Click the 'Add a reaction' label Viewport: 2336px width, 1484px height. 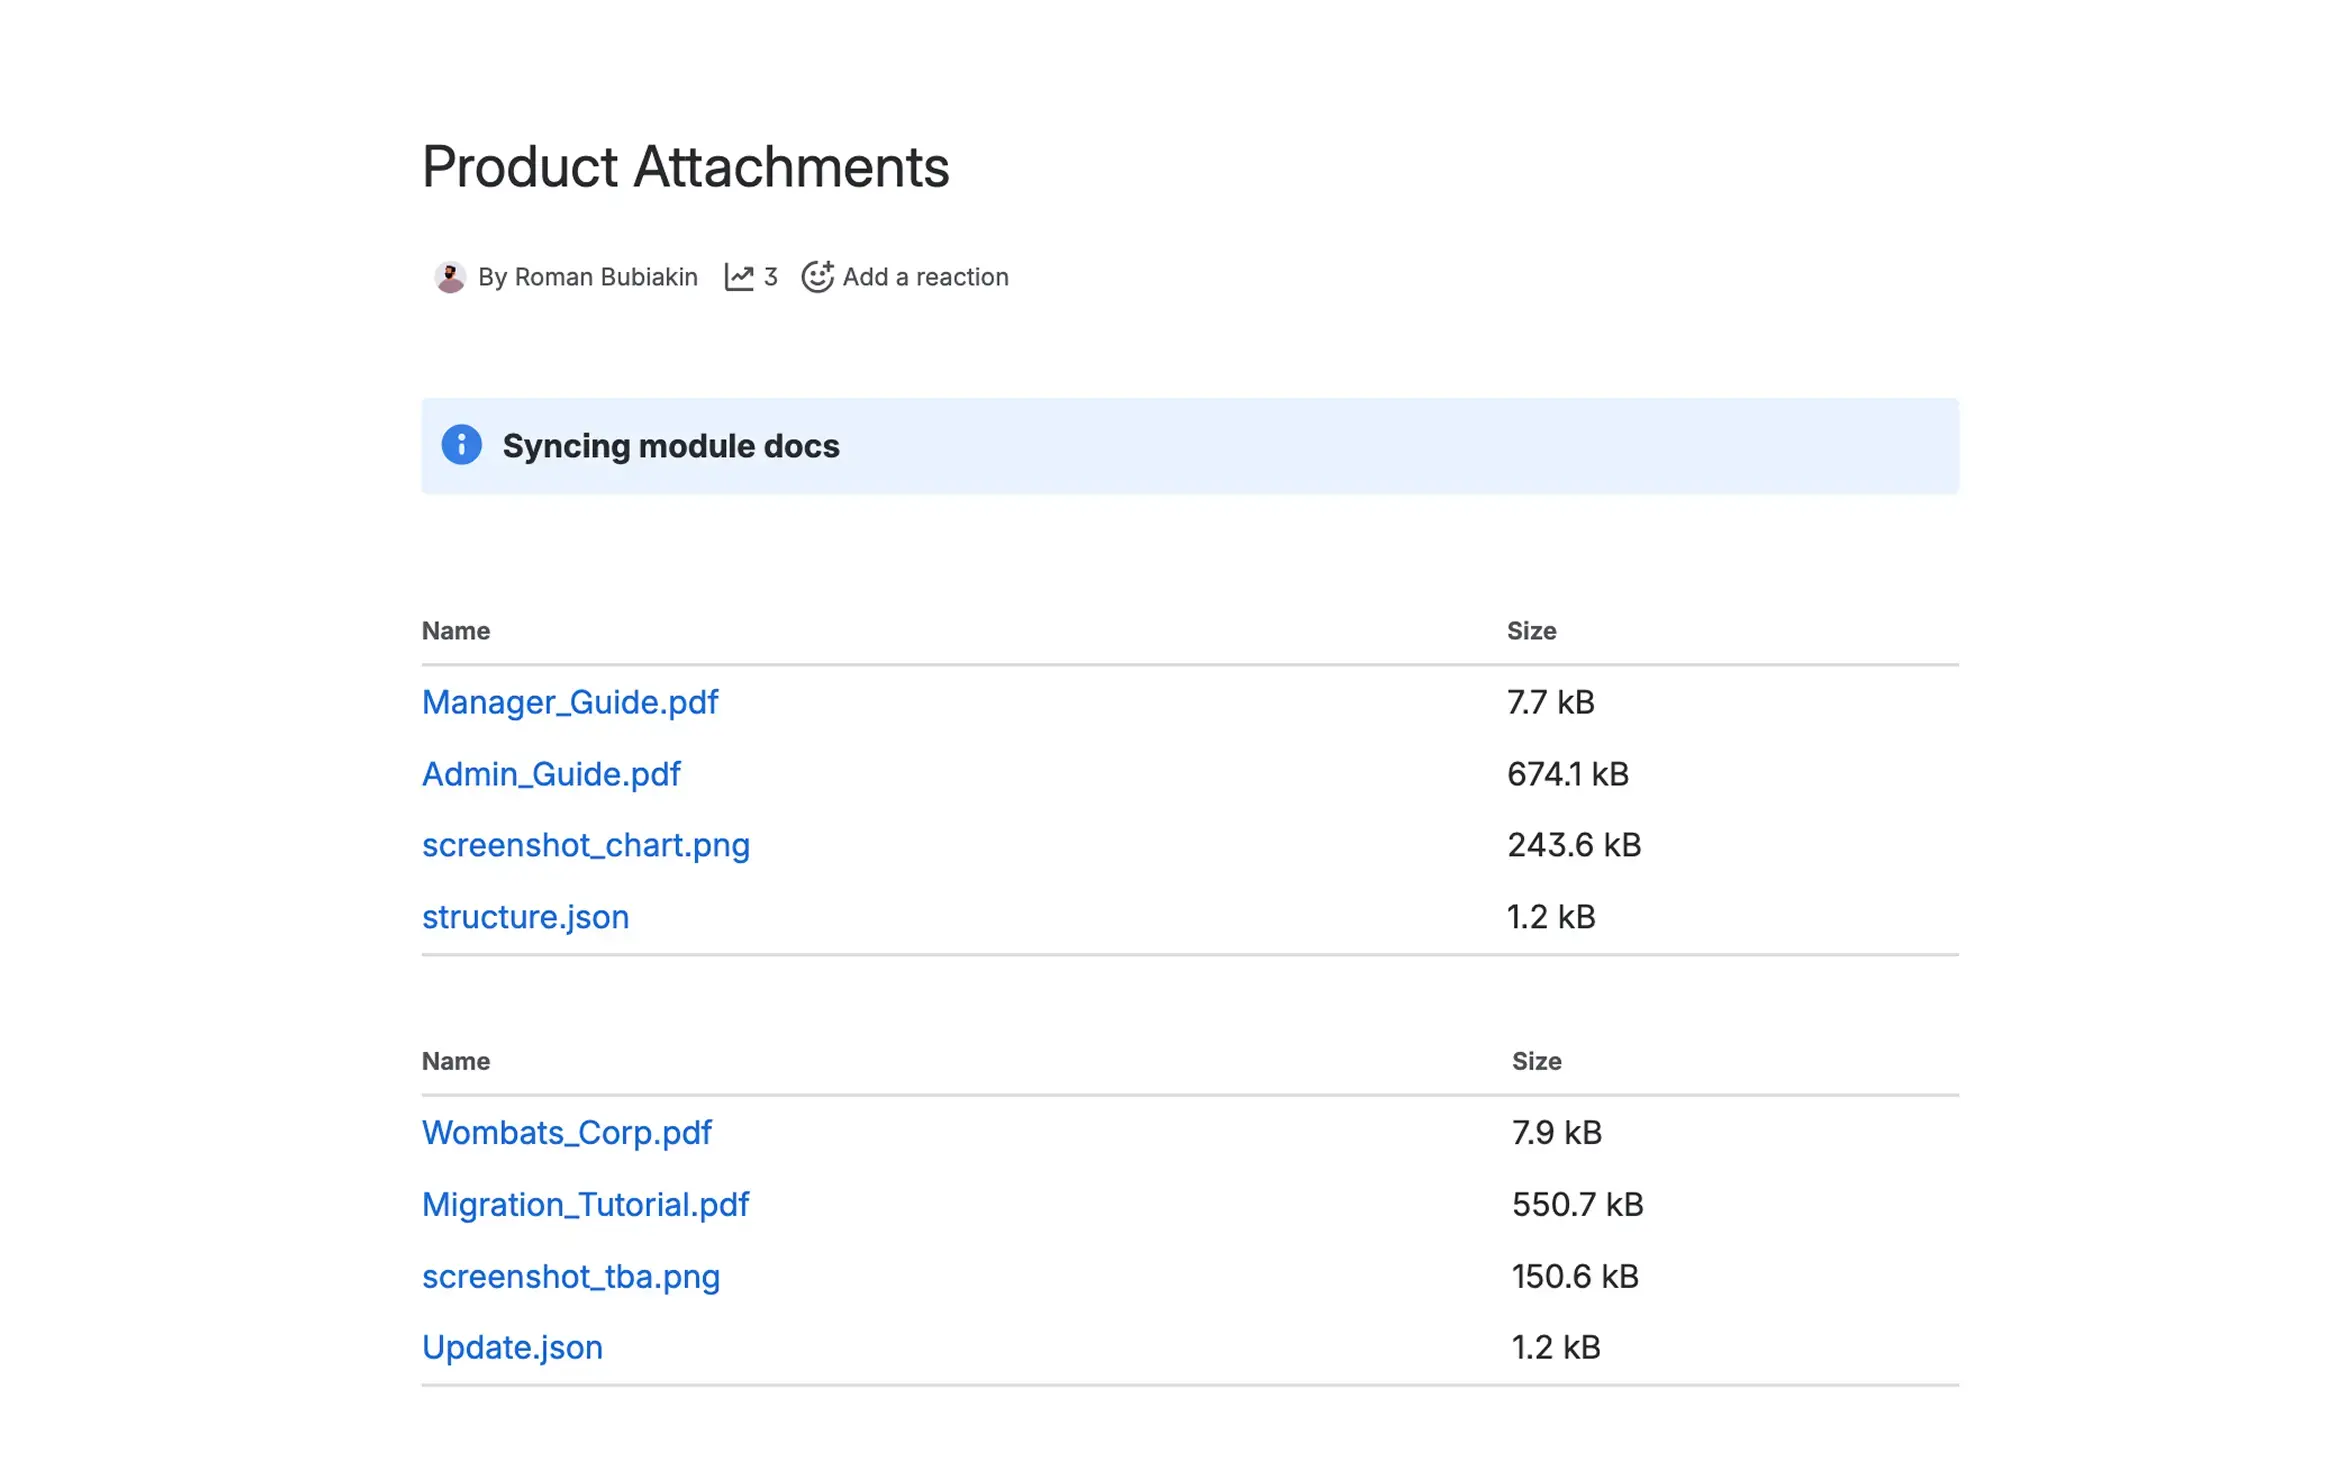[926, 277]
